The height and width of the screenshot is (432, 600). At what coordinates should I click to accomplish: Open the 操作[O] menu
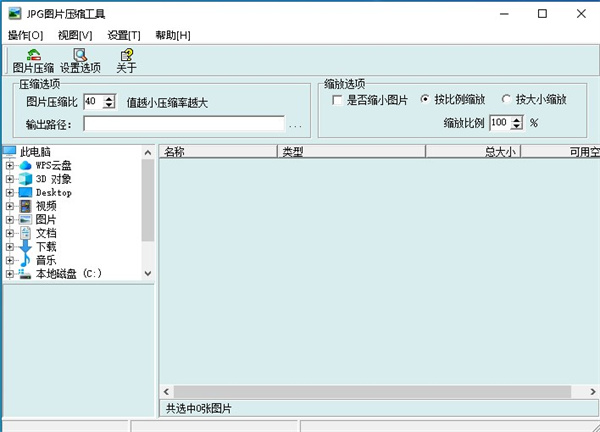point(25,35)
